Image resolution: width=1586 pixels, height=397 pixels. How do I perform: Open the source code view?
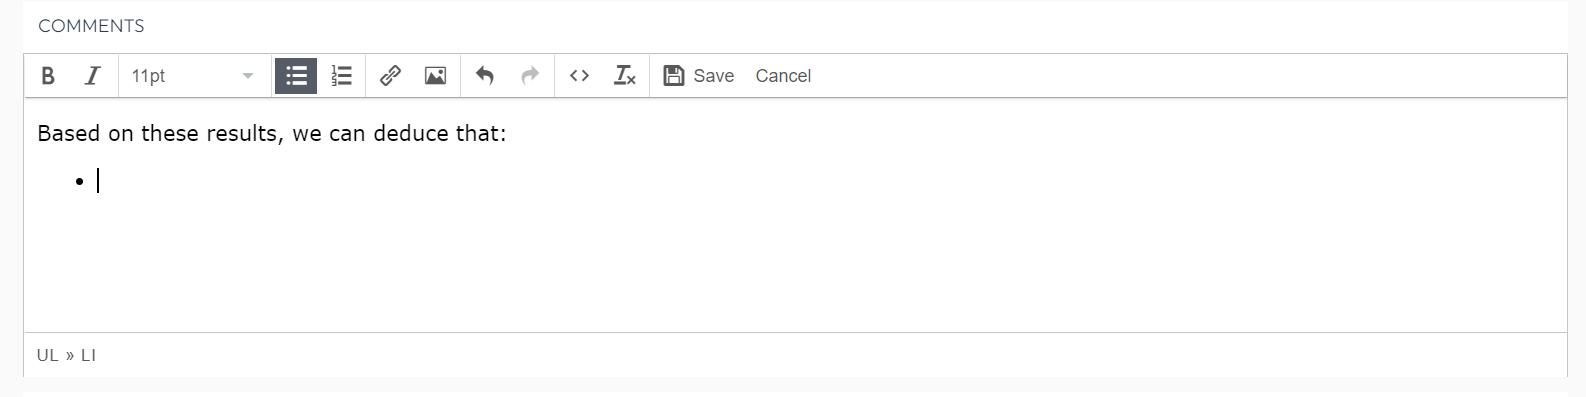click(x=579, y=76)
